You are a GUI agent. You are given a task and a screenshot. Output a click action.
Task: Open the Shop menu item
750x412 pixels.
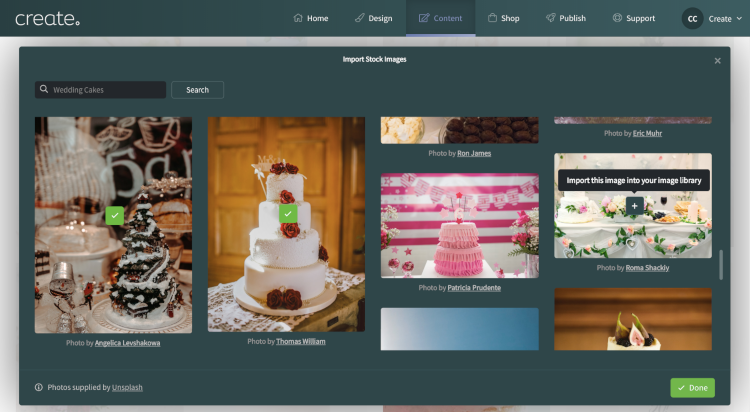coord(504,18)
